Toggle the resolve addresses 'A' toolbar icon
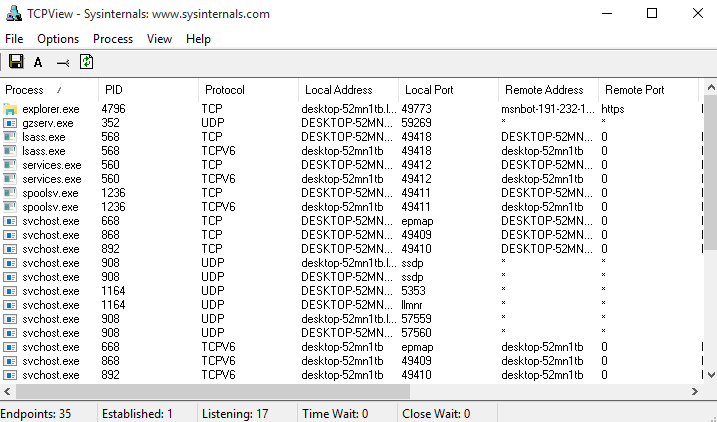 (x=38, y=63)
